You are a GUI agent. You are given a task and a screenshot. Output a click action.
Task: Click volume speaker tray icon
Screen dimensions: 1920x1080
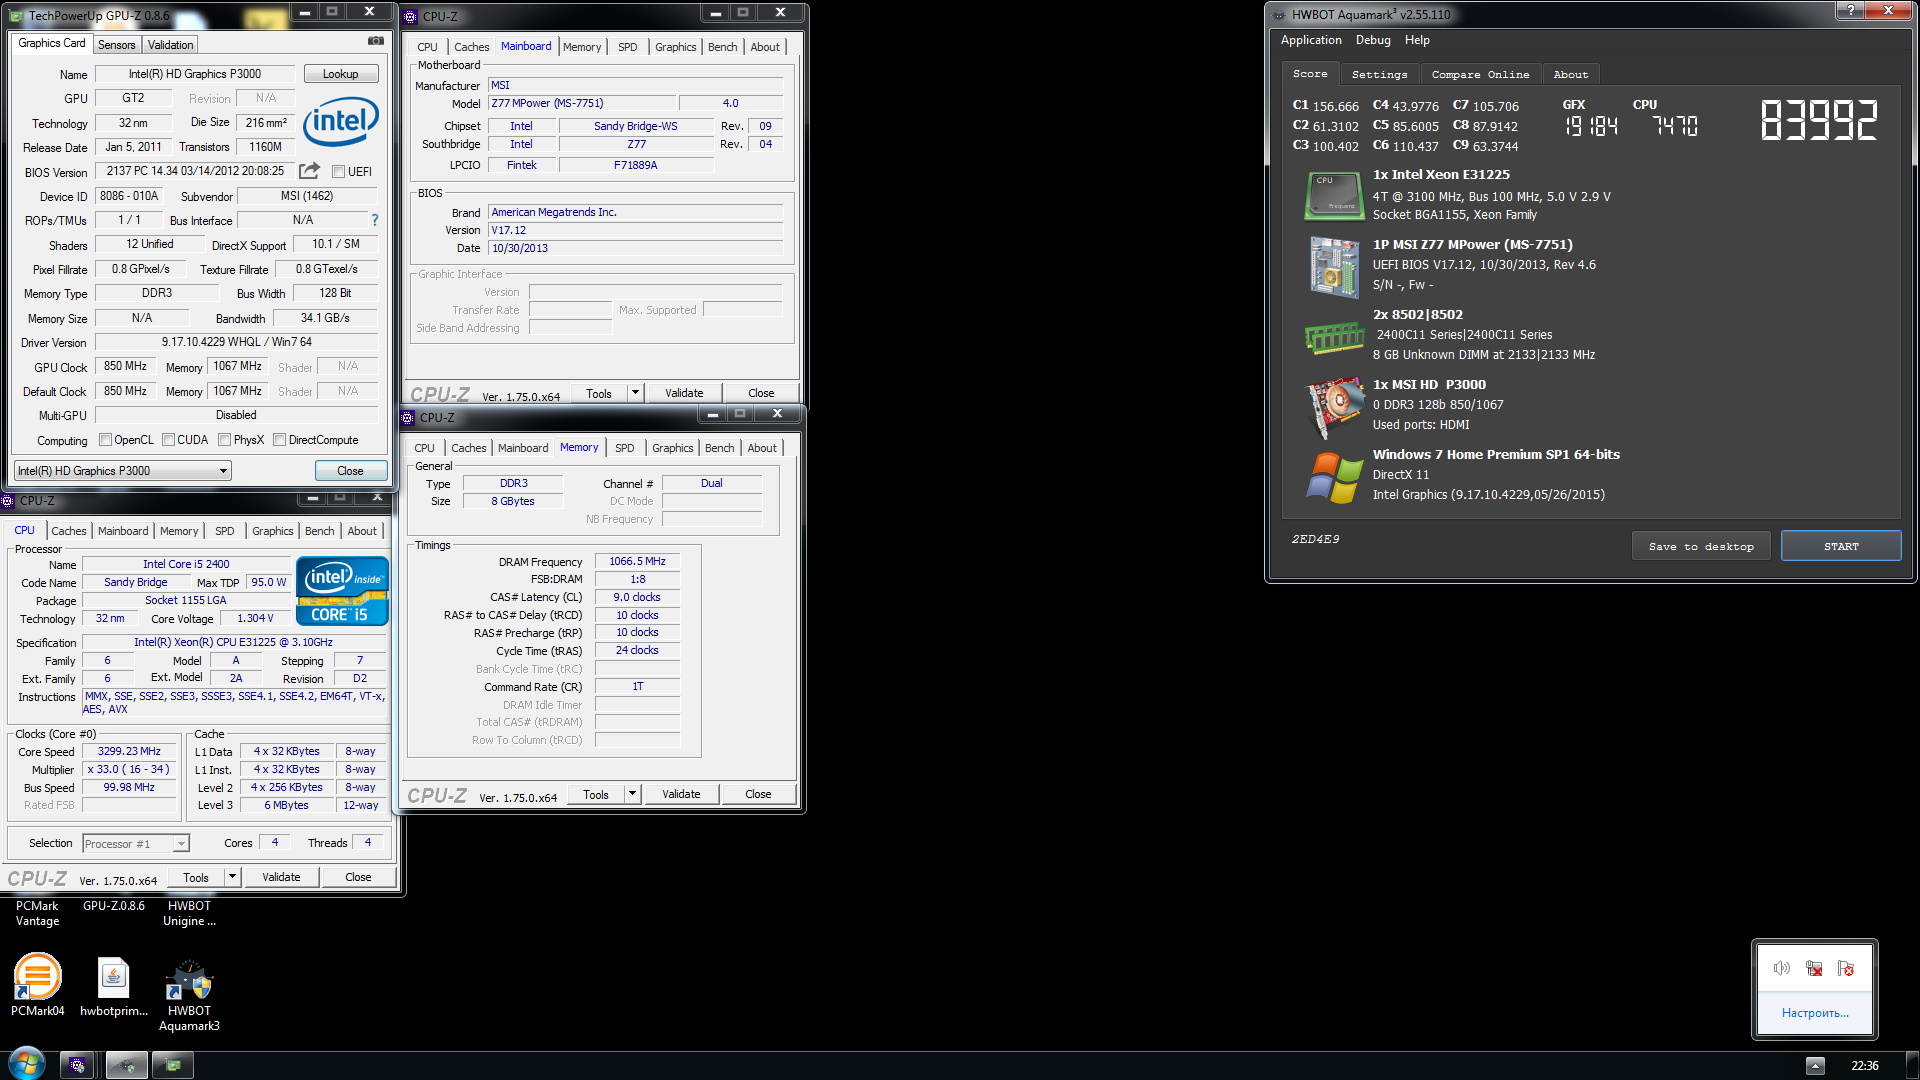click(1782, 968)
